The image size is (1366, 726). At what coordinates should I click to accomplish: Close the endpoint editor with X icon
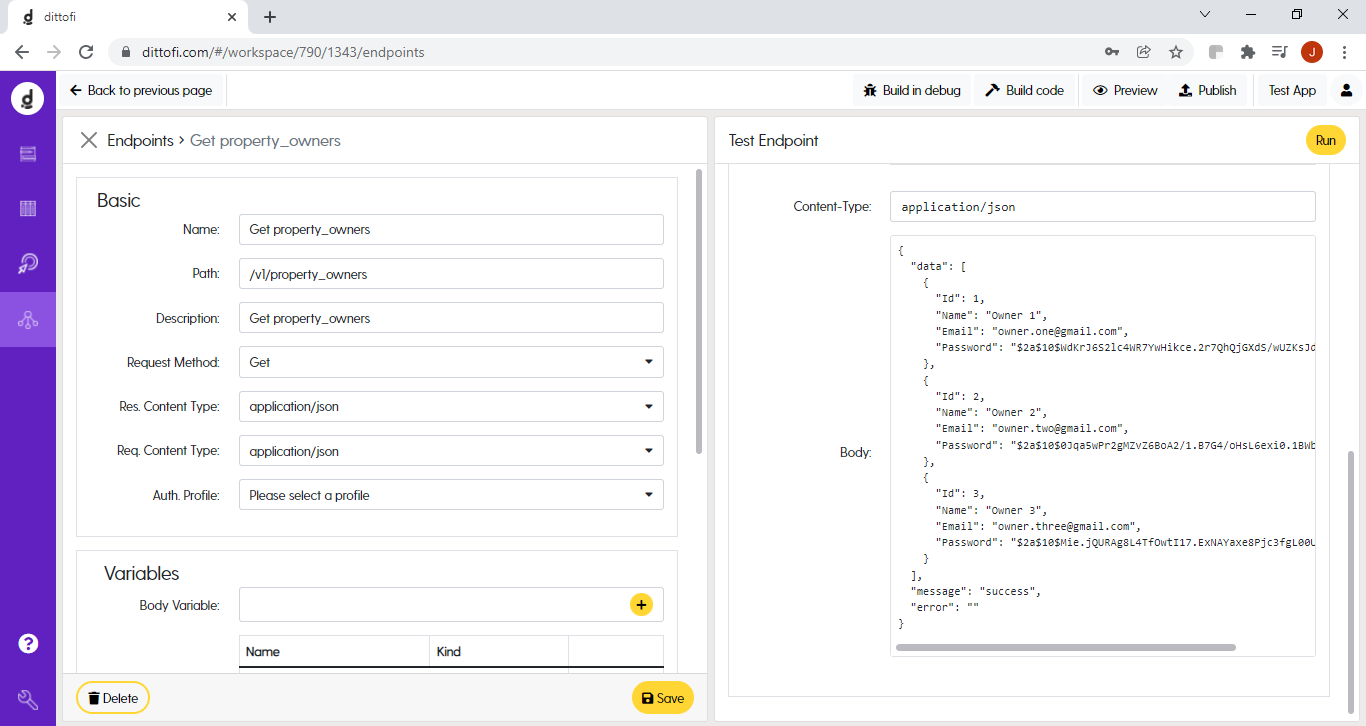click(x=89, y=141)
